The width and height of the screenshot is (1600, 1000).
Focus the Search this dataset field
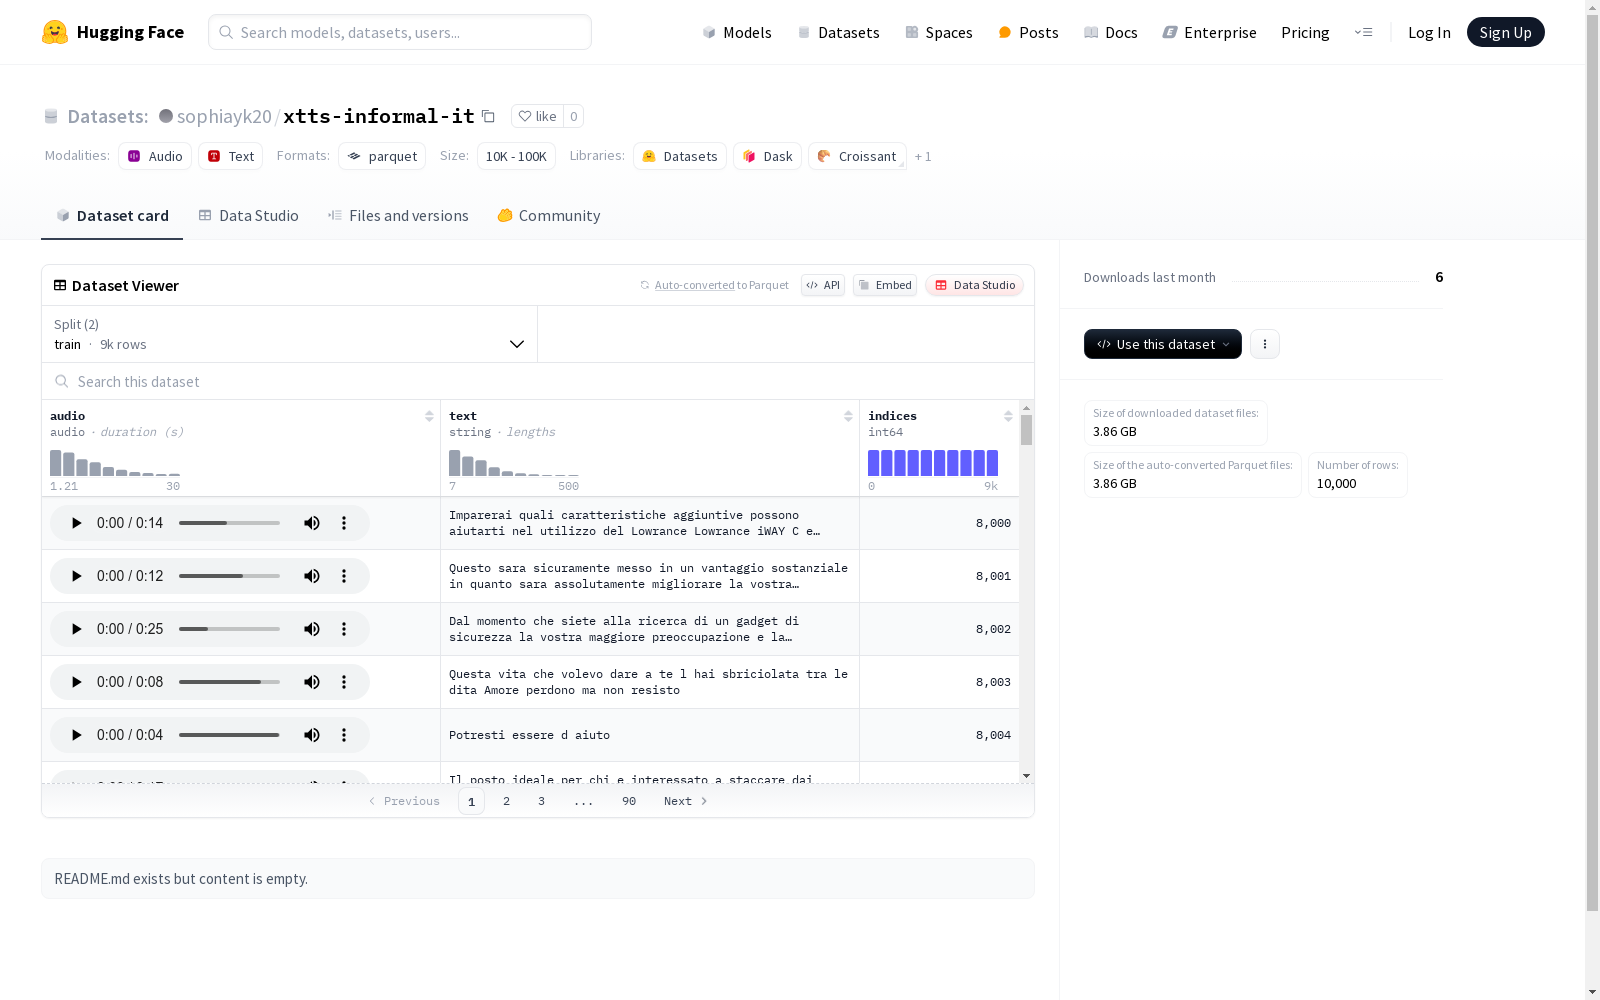point(538,382)
